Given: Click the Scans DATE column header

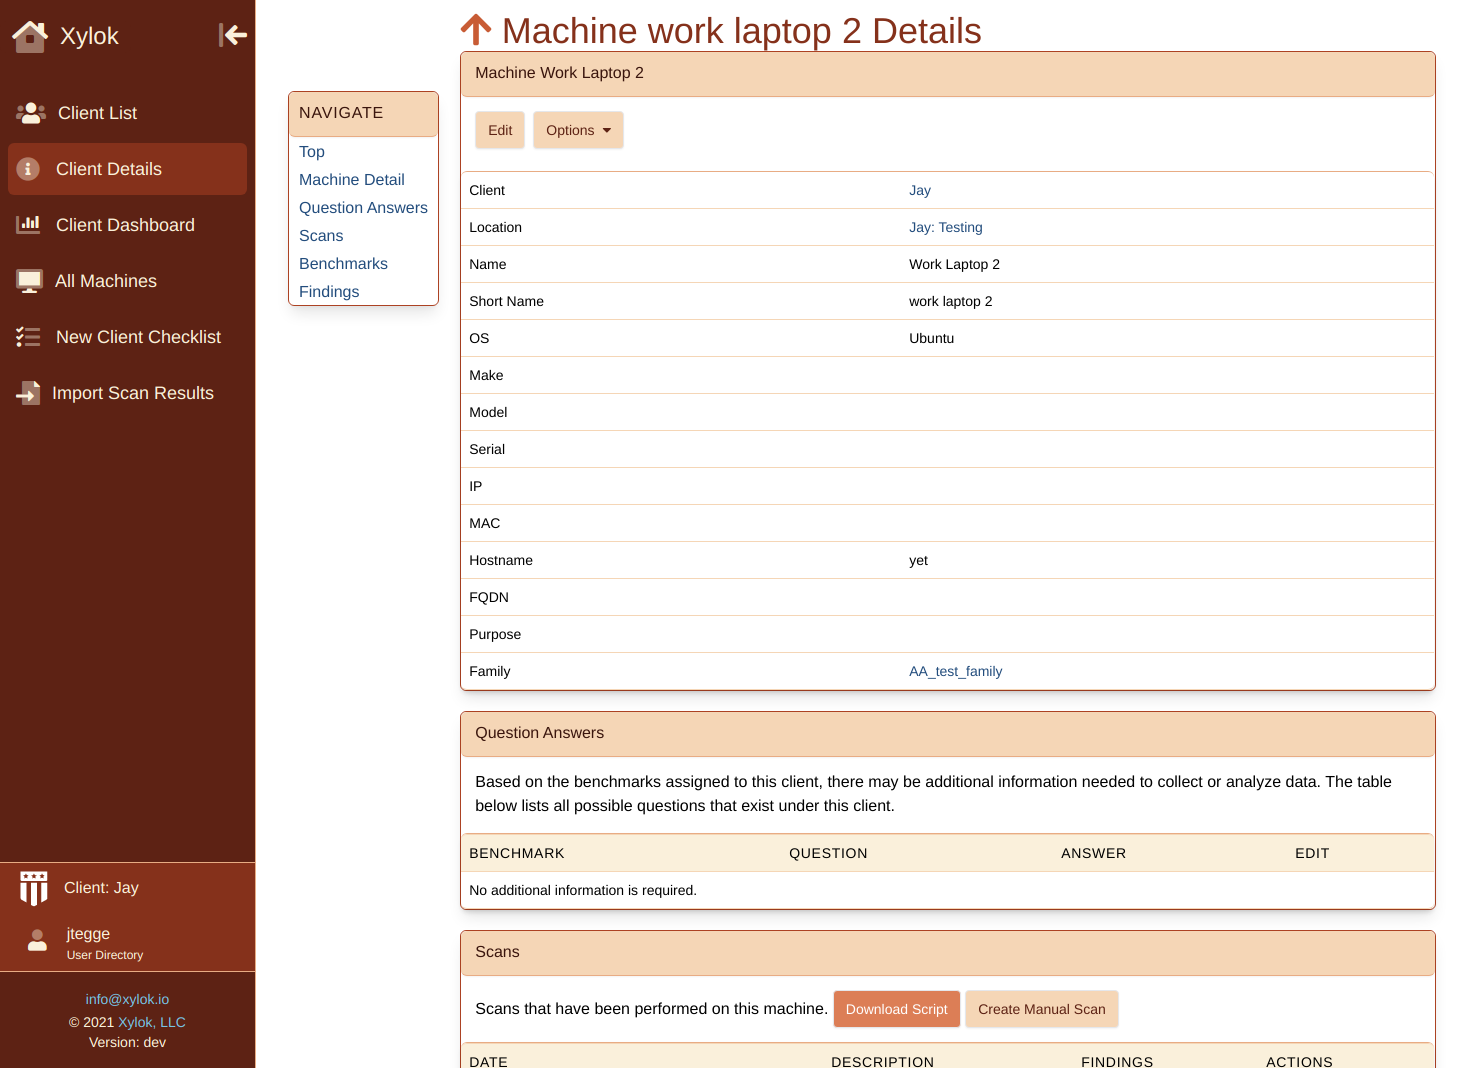Looking at the screenshot, I should (488, 1061).
